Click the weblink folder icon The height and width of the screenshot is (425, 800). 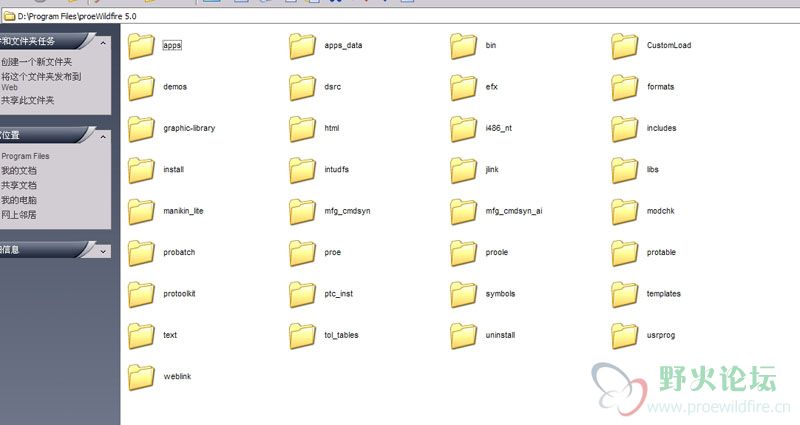click(141, 377)
